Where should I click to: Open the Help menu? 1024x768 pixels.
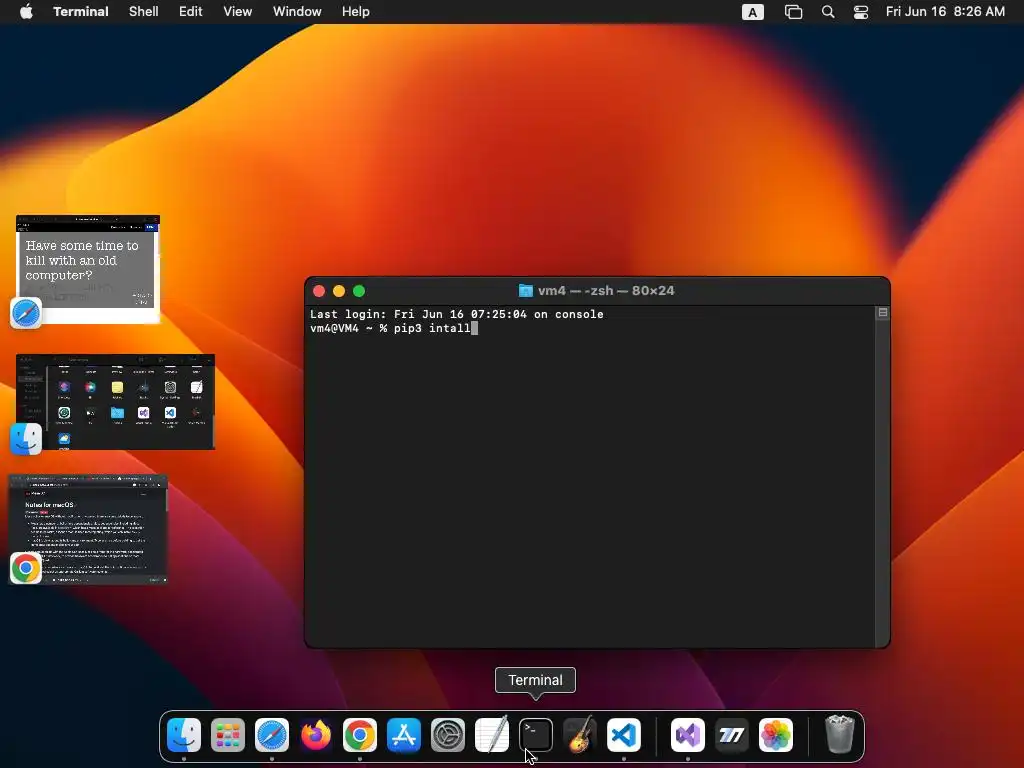coord(356,11)
